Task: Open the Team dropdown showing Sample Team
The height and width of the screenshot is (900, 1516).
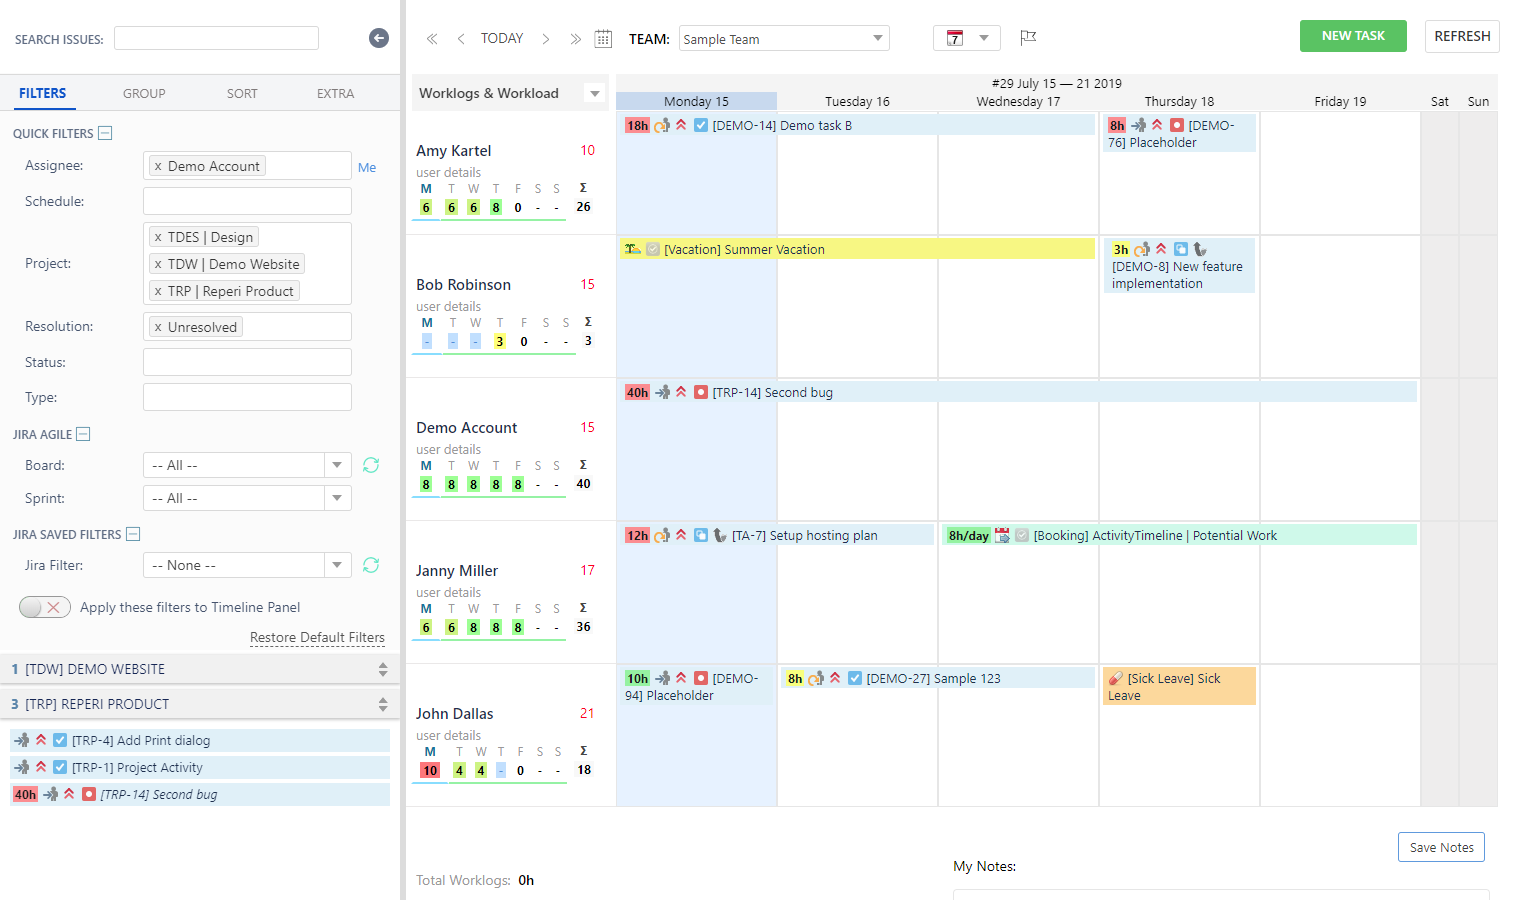Action: (783, 39)
